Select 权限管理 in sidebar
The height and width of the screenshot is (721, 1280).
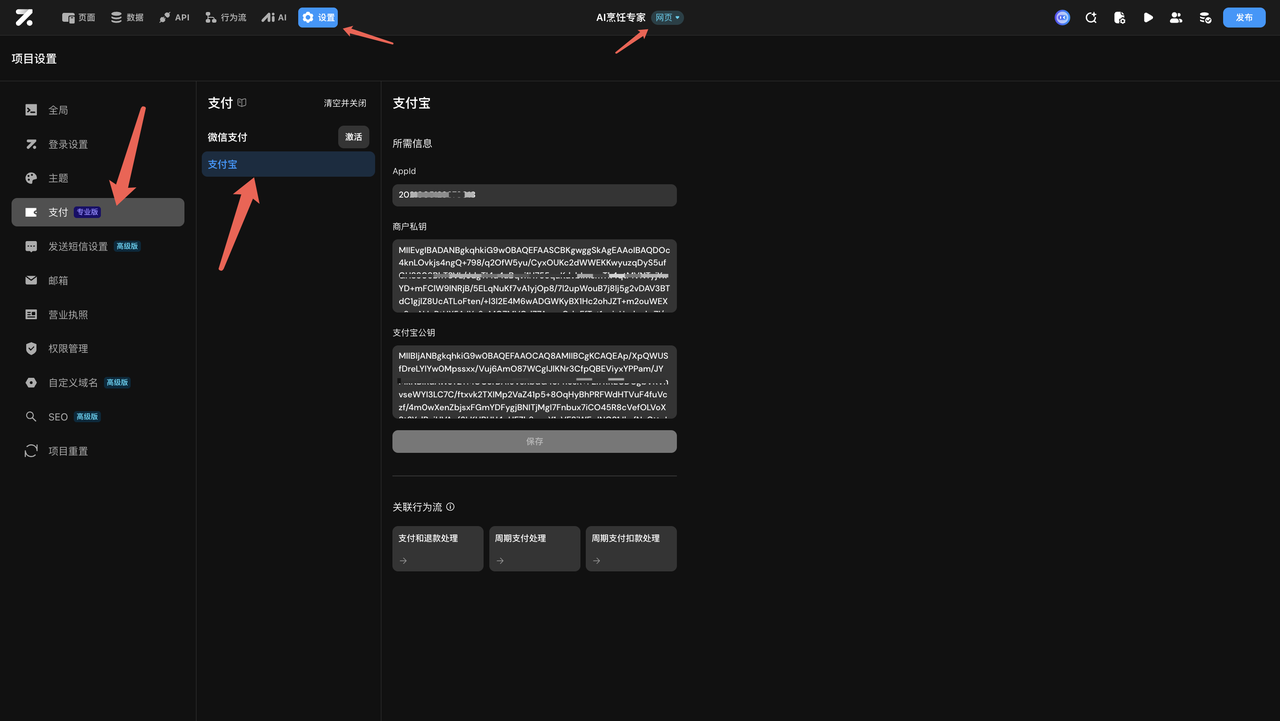[x=98, y=348]
